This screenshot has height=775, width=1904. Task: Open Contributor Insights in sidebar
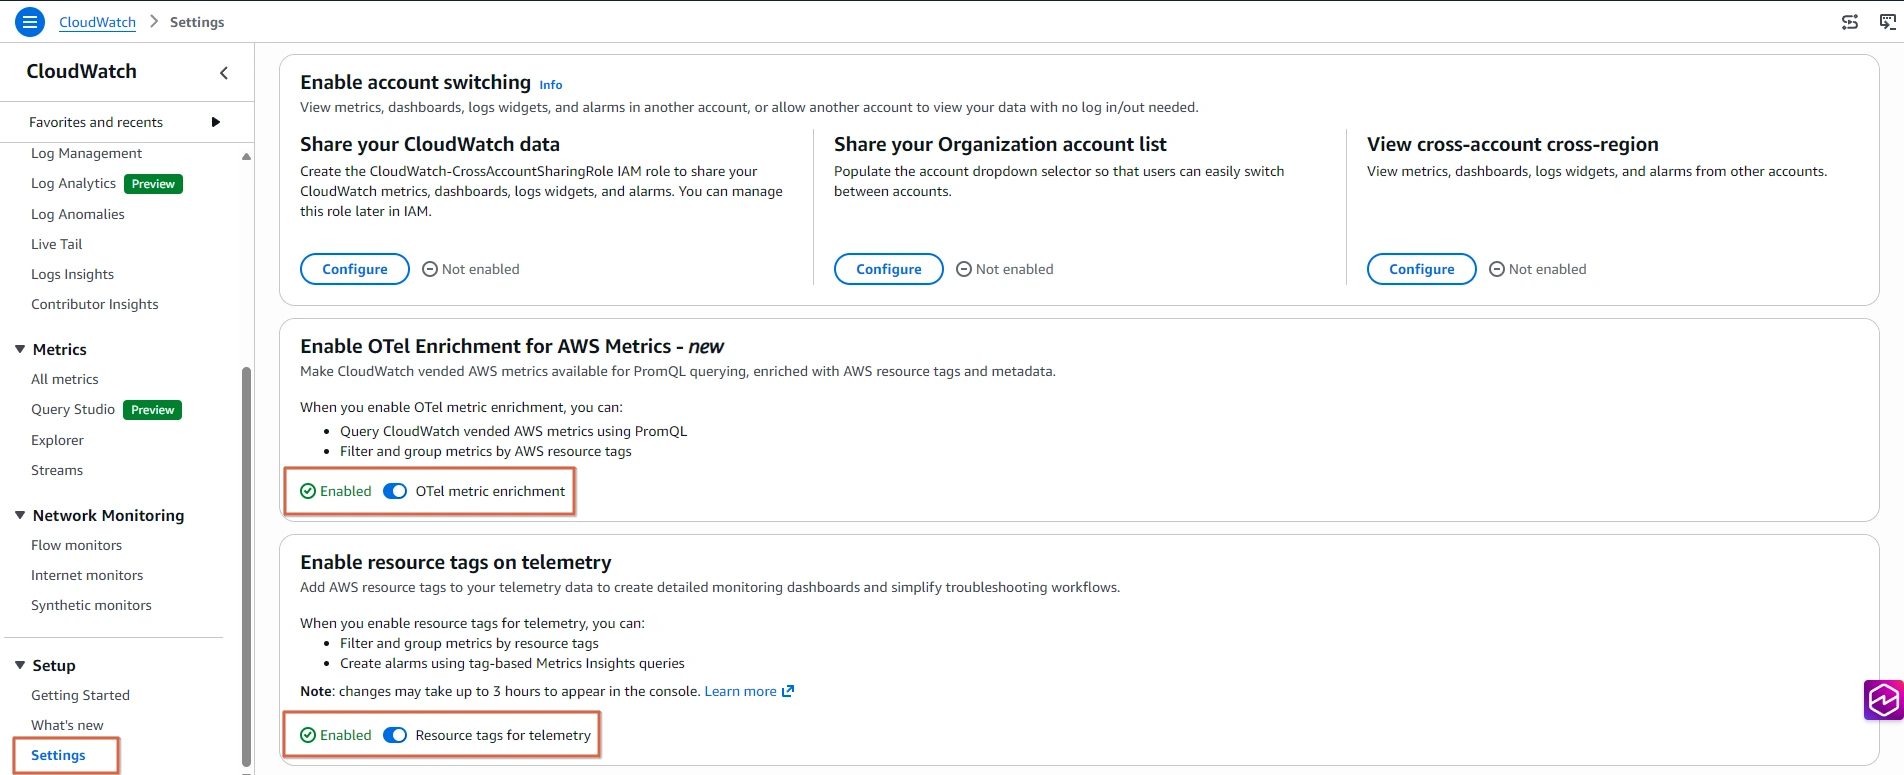(x=94, y=304)
